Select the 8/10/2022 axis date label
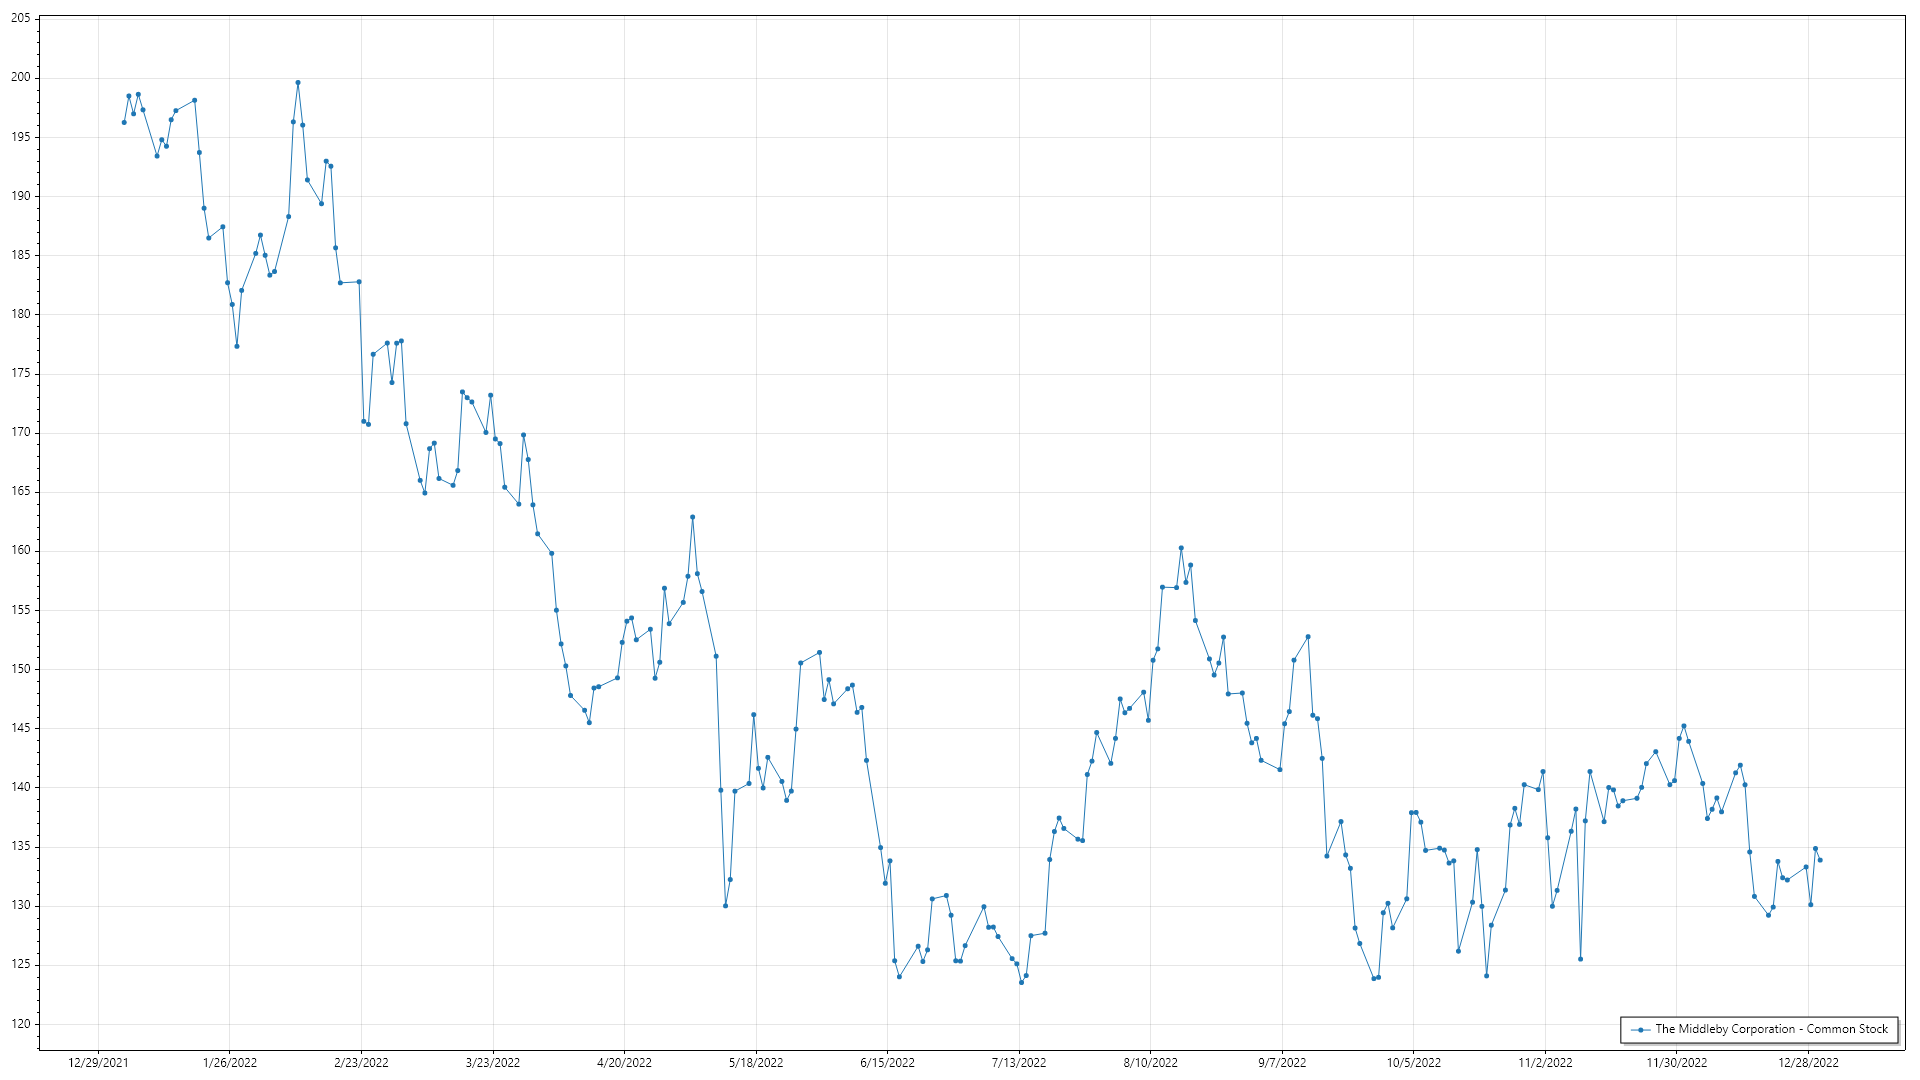The width and height of the screenshot is (1920, 1080). click(1150, 1063)
